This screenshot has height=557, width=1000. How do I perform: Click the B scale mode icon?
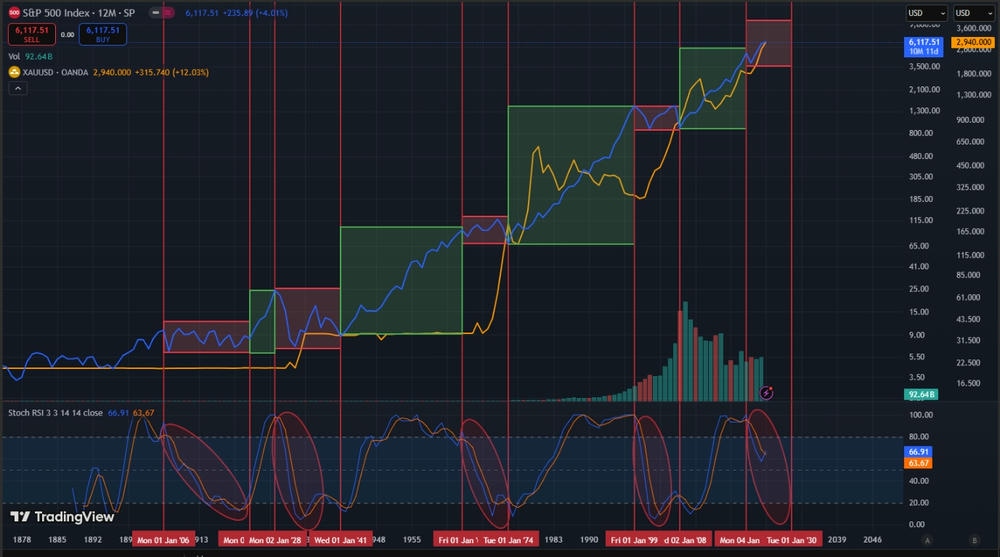[974, 539]
